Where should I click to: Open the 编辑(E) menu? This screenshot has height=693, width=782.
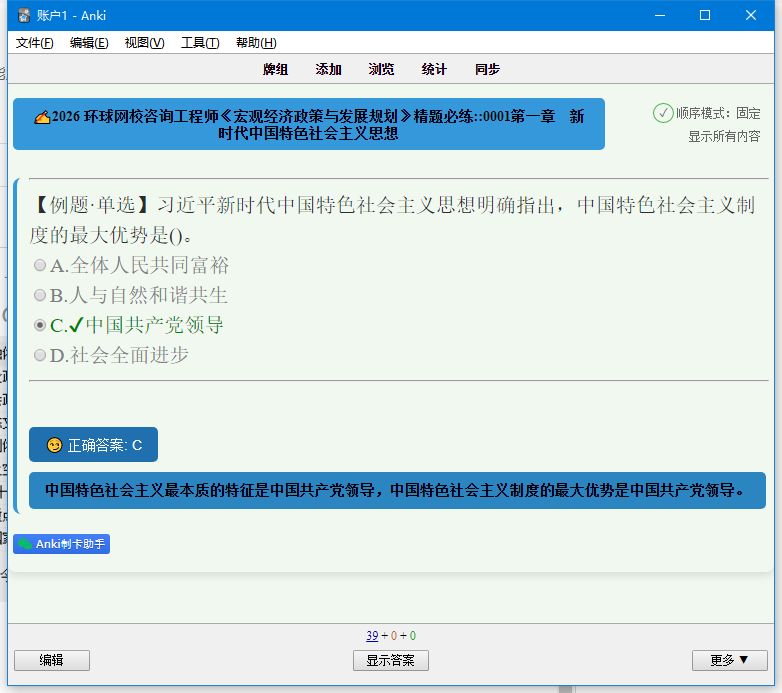pos(89,43)
